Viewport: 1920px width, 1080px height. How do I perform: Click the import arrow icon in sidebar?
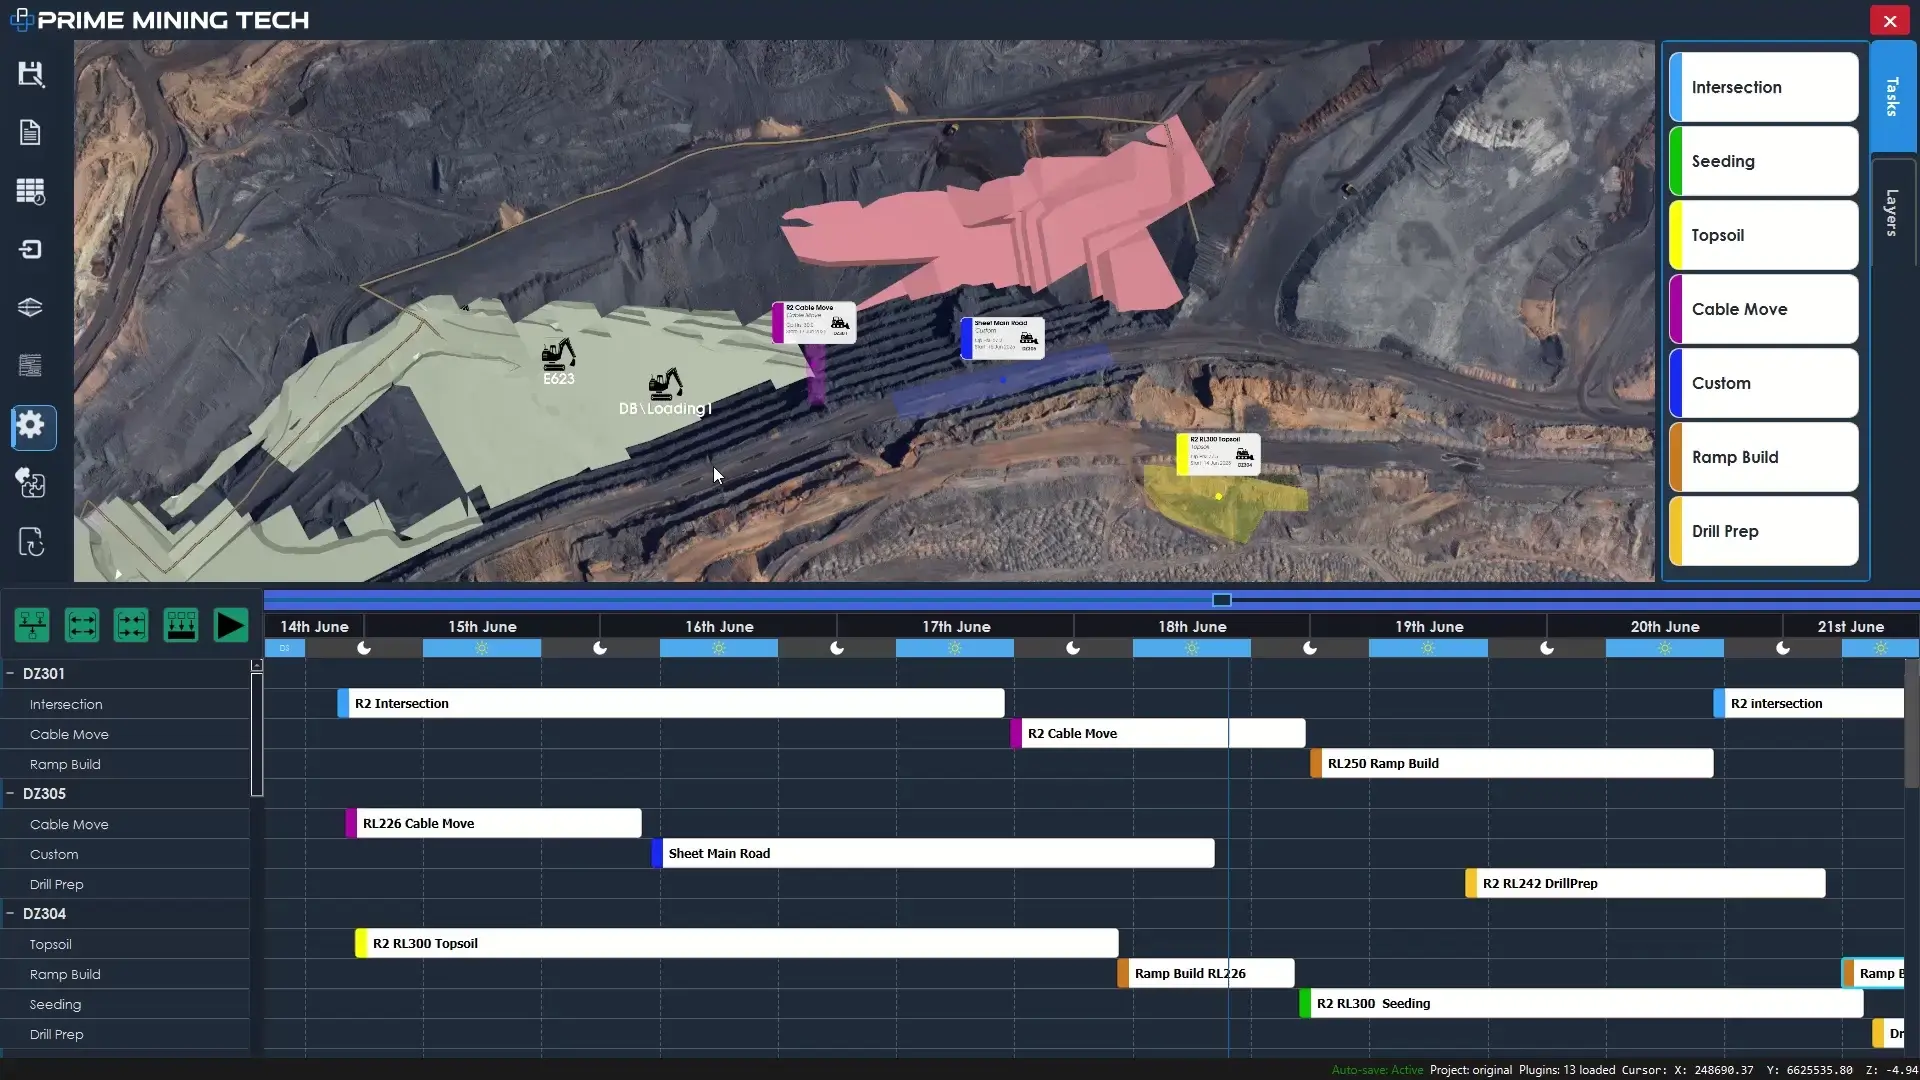[31, 249]
